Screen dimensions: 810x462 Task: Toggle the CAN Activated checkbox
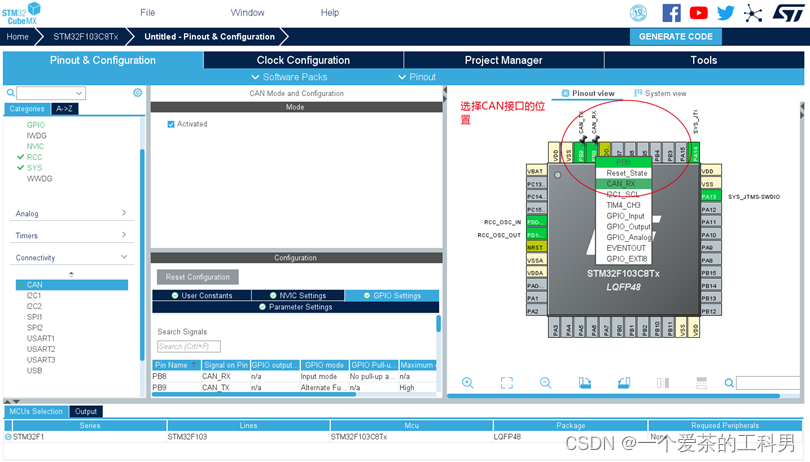click(x=171, y=124)
